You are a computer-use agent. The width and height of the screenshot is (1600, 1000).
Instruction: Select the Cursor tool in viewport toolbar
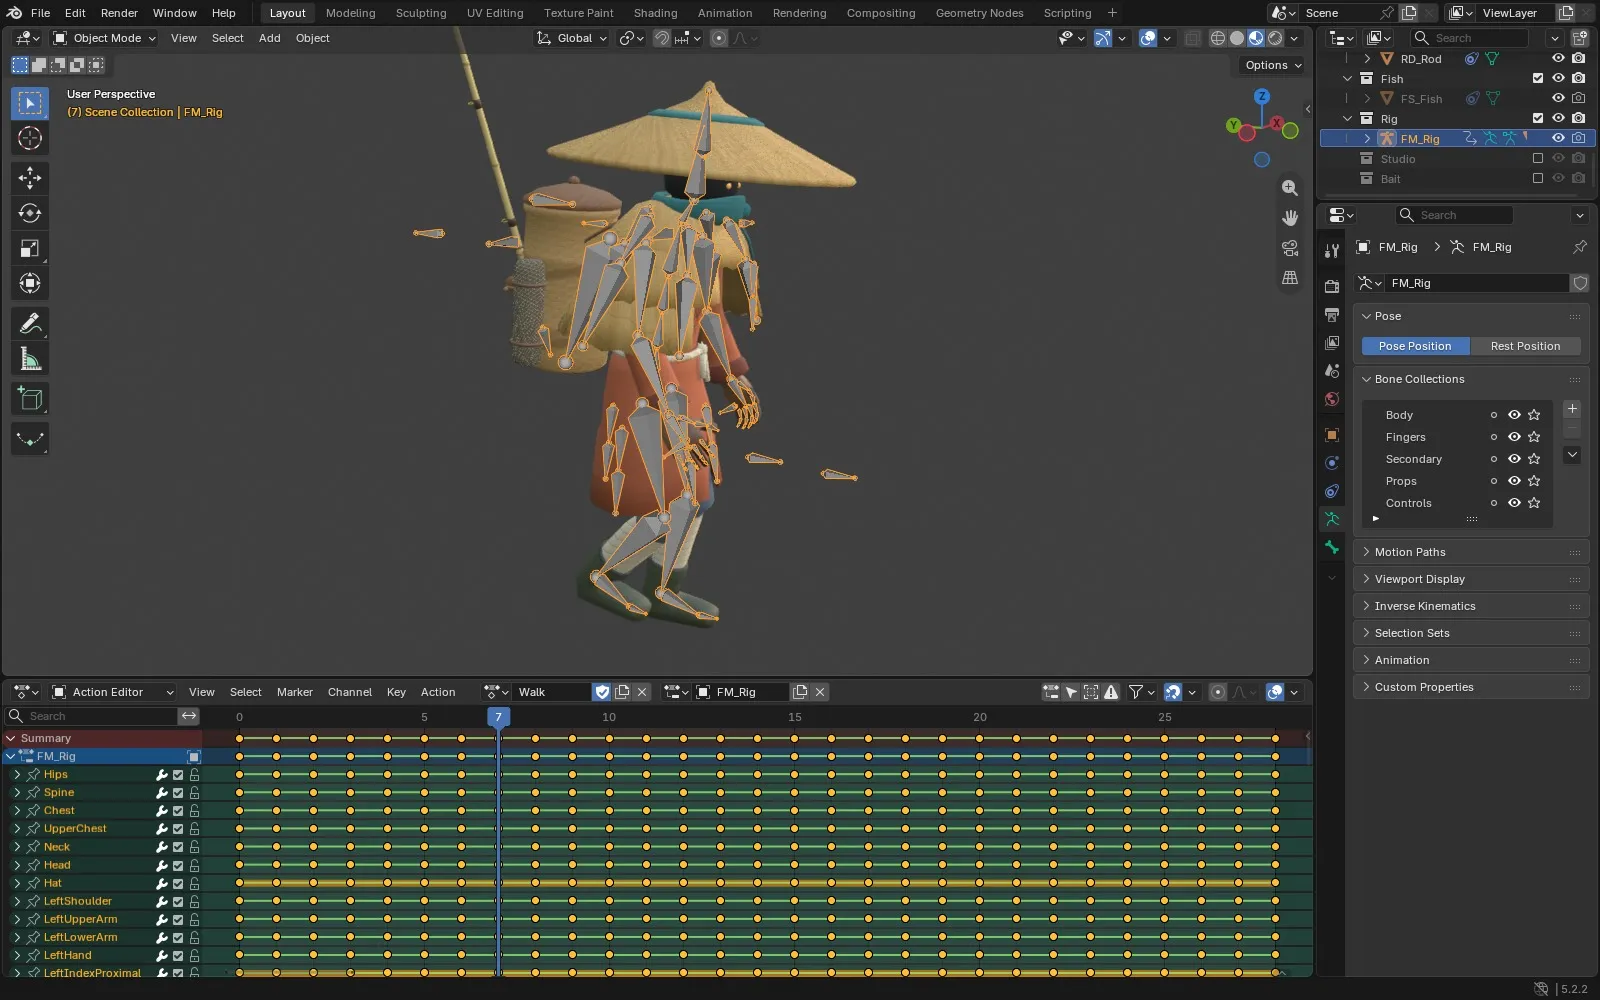30,138
